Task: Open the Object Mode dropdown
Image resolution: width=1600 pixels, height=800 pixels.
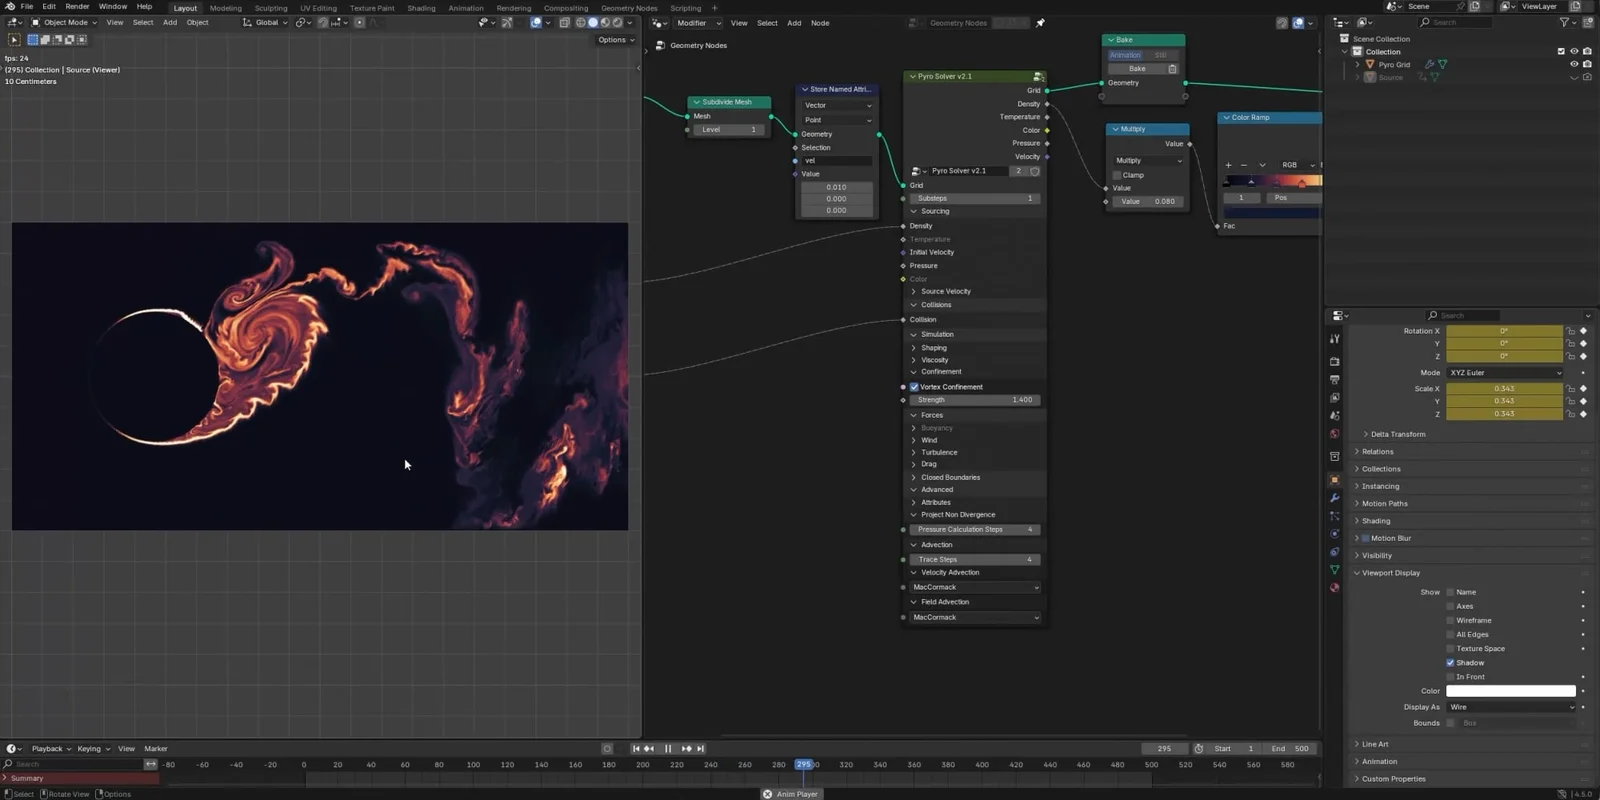Action: click(65, 22)
